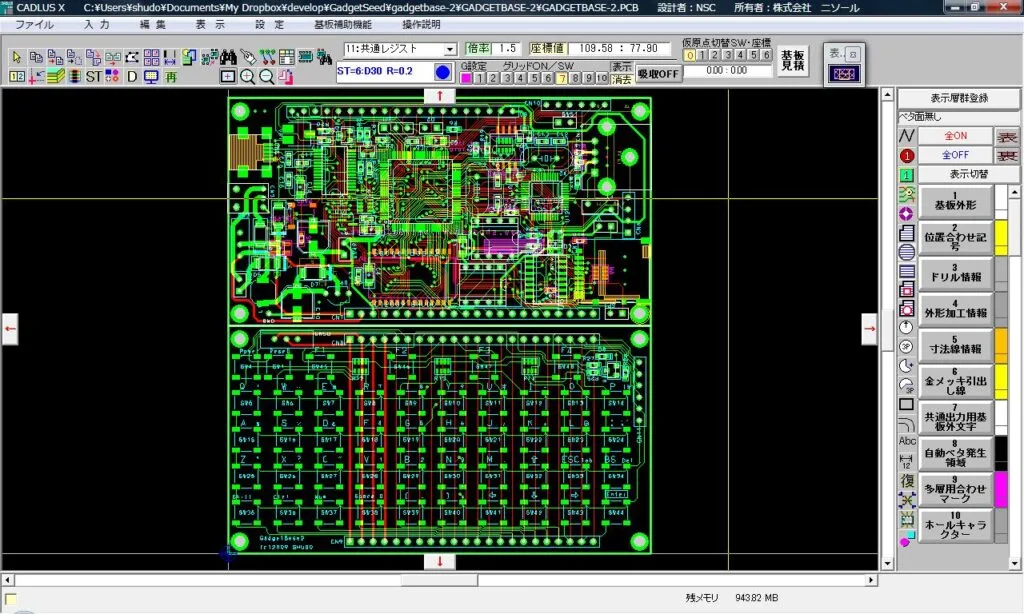Select temporary origin switch 3

[x=728, y=56]
